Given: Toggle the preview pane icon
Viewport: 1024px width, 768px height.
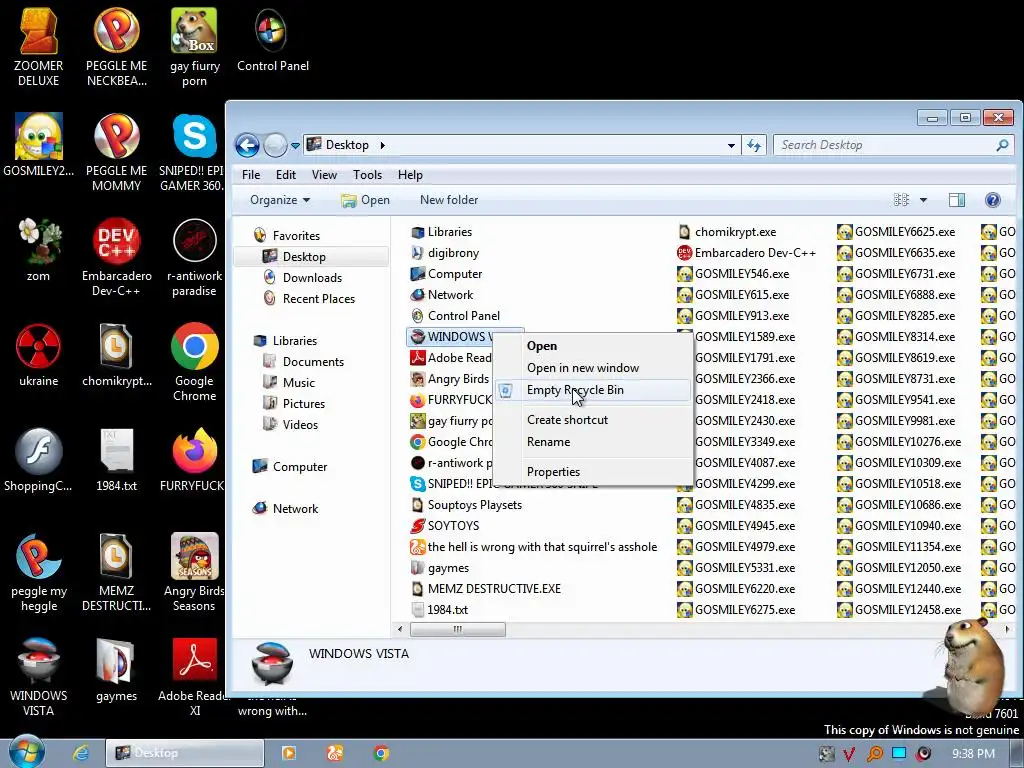Looking at the screenshot, I should coord(957,200).
